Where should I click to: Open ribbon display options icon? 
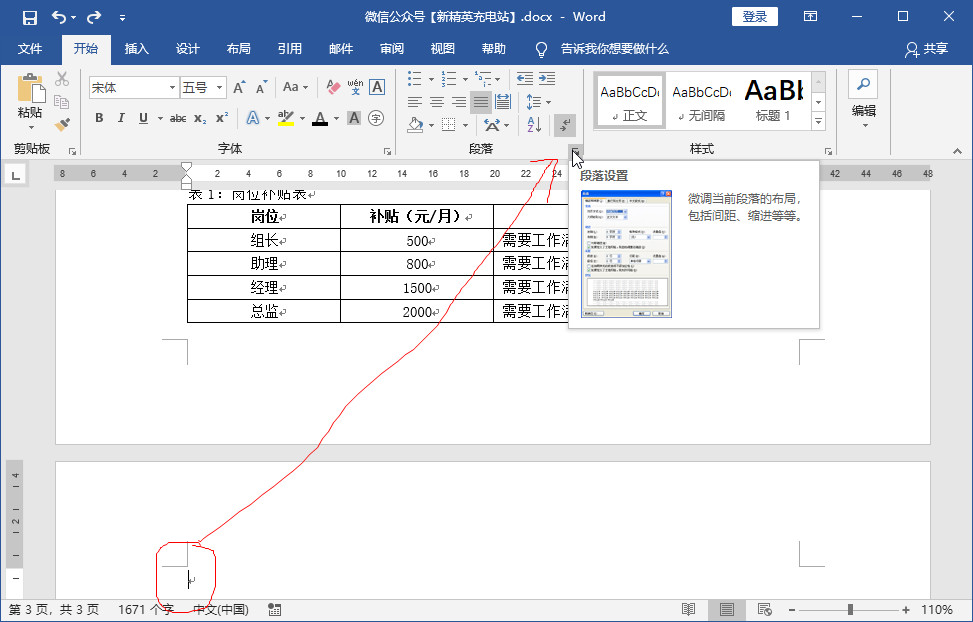tap(810, 17)
